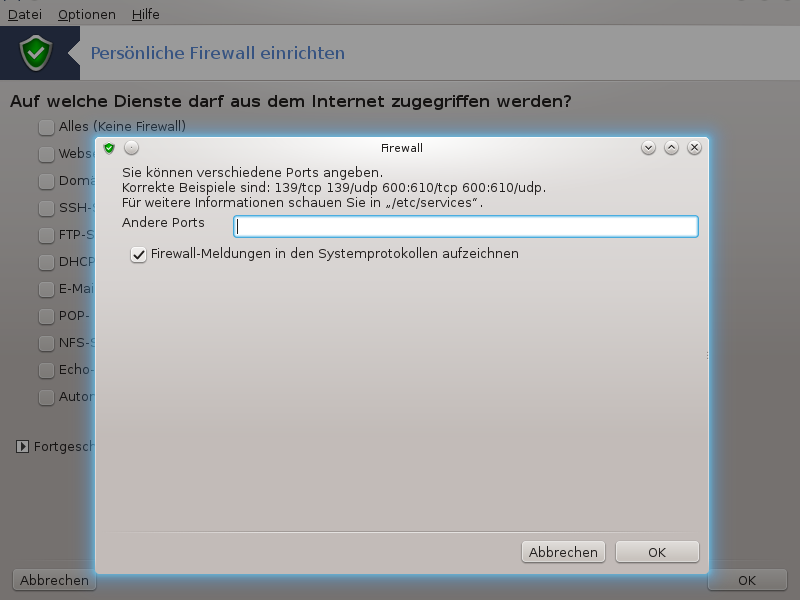Close the Firewall dialog with the X
Viewport: 800px width, 600px height.
pos(694,148)
